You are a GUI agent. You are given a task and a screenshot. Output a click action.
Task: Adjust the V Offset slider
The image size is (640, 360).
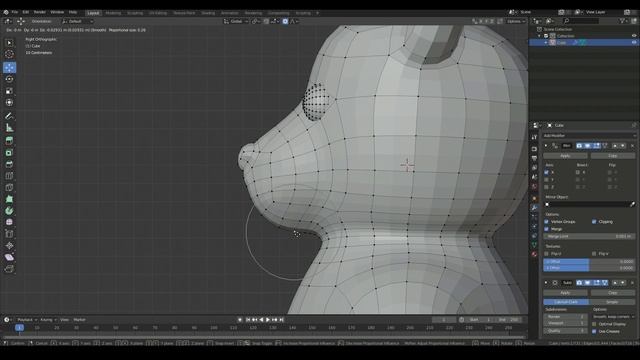pos(589,268)
